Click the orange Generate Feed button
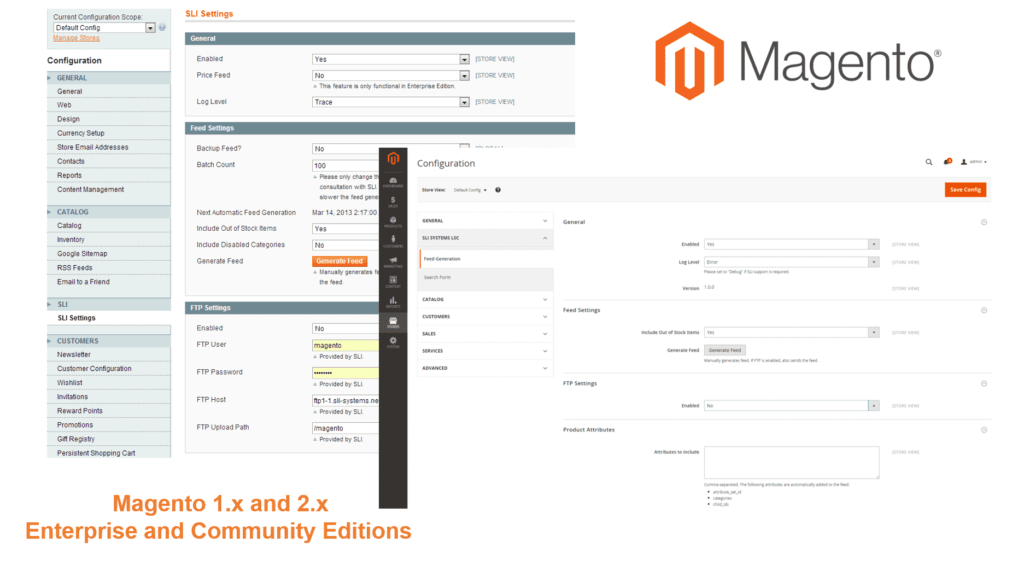The width and height of the screenshot is (1024, 583). click(x=340, y=261)
